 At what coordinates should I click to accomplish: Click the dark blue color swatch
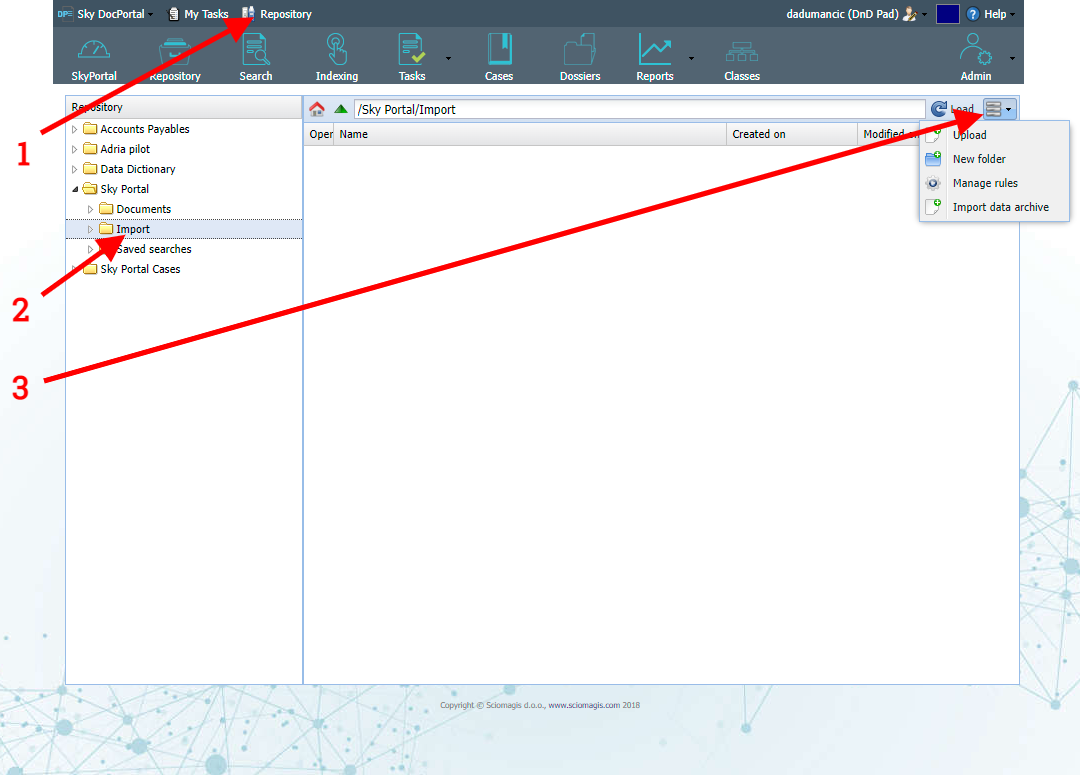(948, 14)
